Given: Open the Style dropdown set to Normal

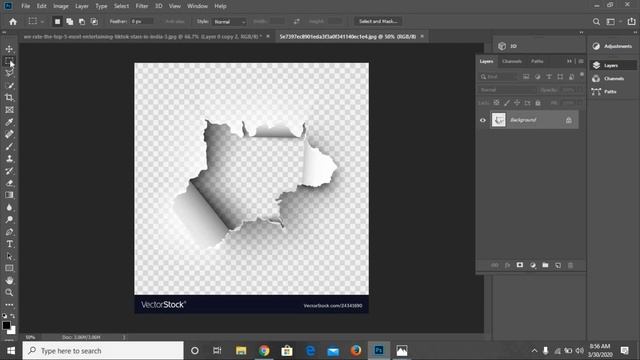Looking at the screenshot, I should pyautogui.click(x=230, y=22).
